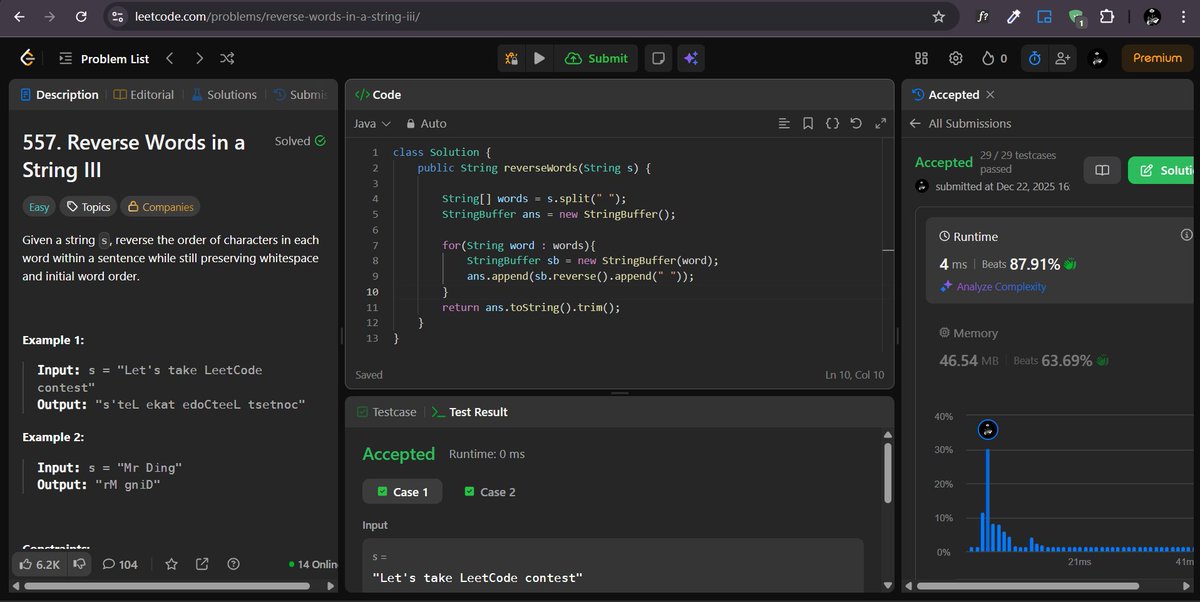Open the notes icon beside Submit

pos(658,58)
